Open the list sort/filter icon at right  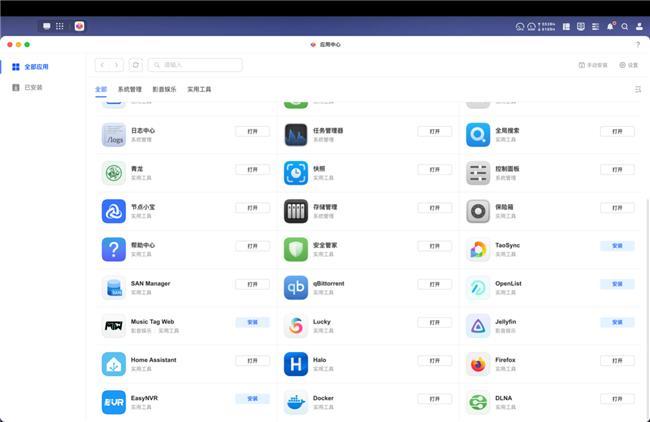click(x=638, y=89)
